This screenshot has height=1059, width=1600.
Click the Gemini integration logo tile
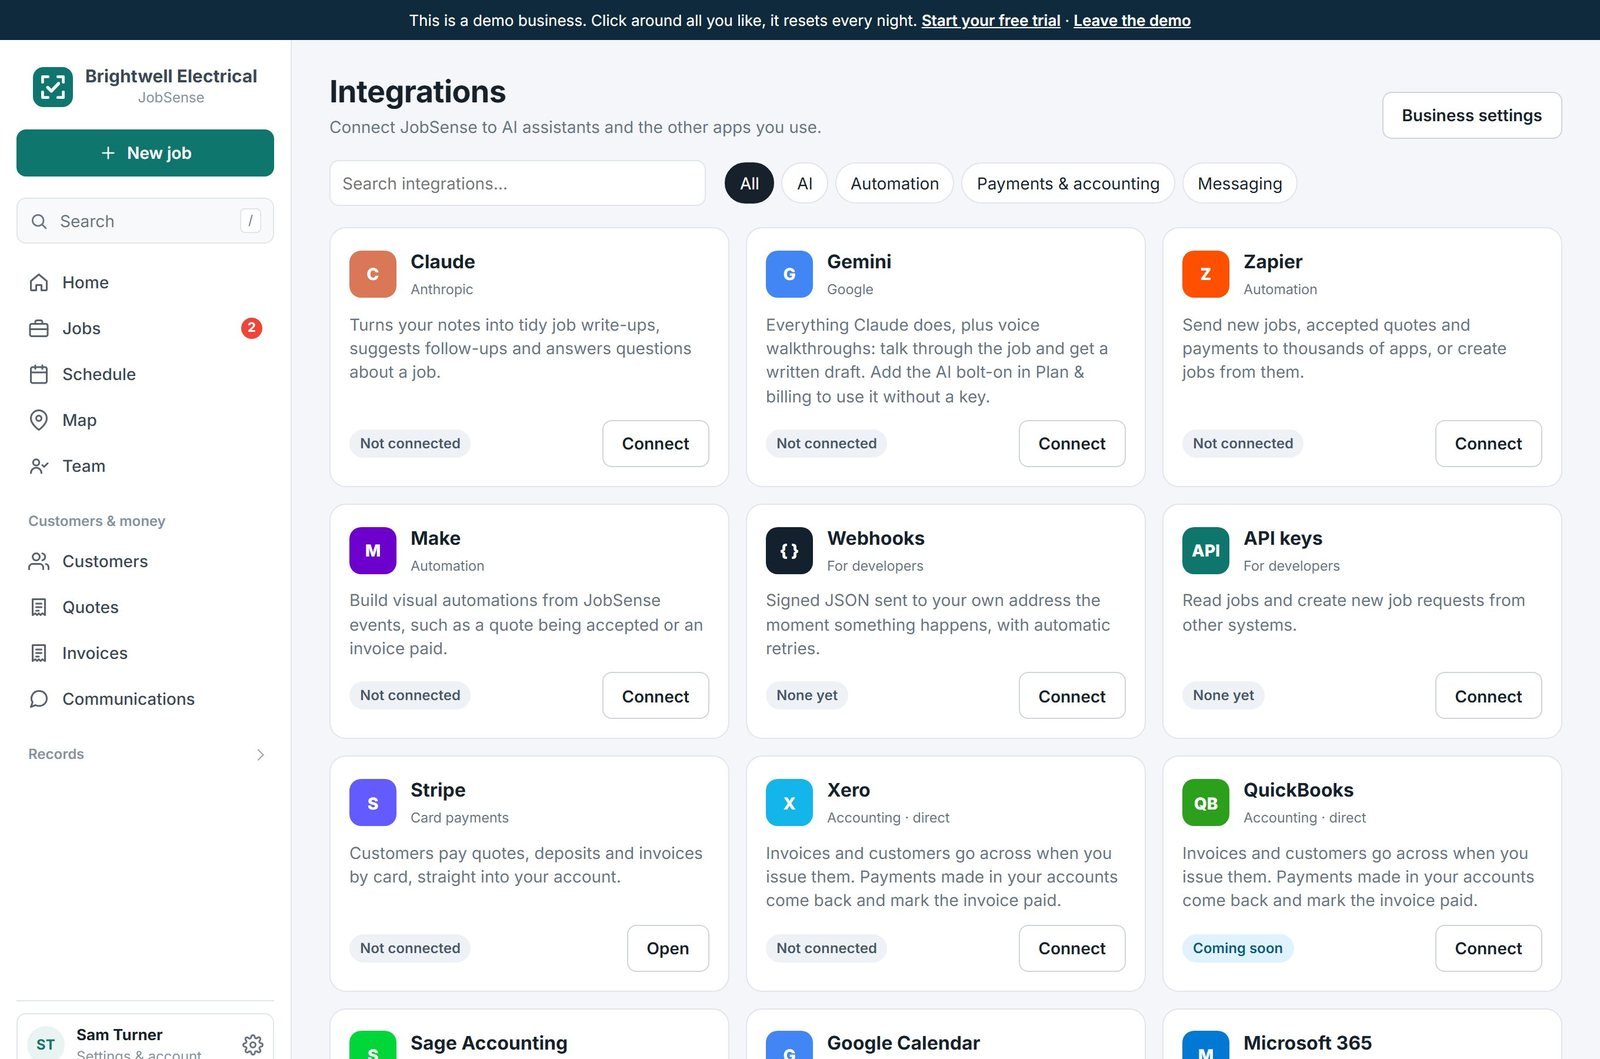(789, 274)
